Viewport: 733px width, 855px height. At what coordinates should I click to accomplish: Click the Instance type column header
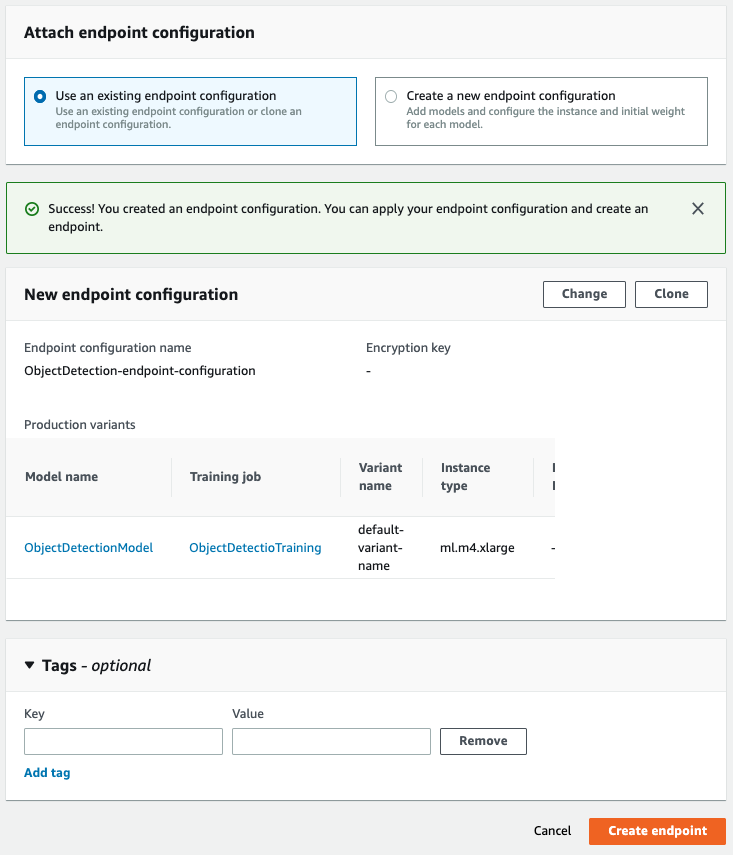click(x=466, y=477)
